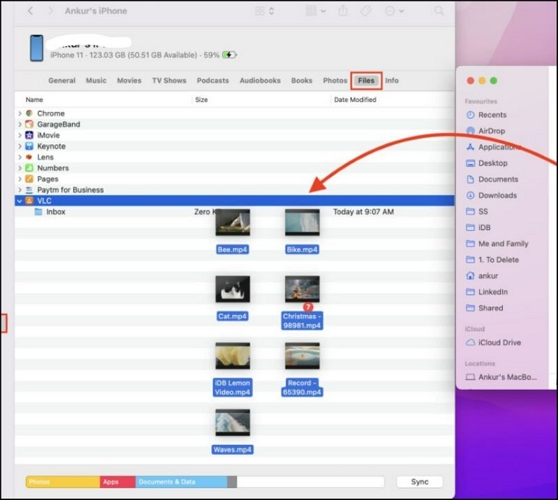This screenshot has height=500, width=558.
Task: Click the Numbers app icon
Action: [x=29, y=168]
